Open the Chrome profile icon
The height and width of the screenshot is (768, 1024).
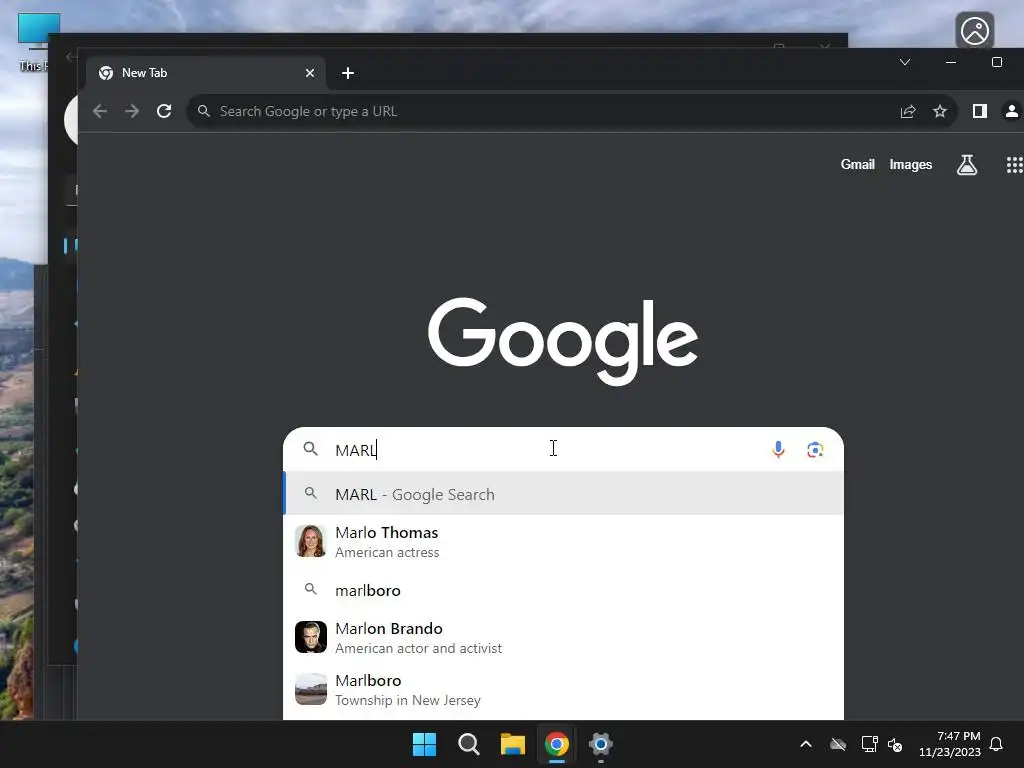click(x=1012, y=112)
